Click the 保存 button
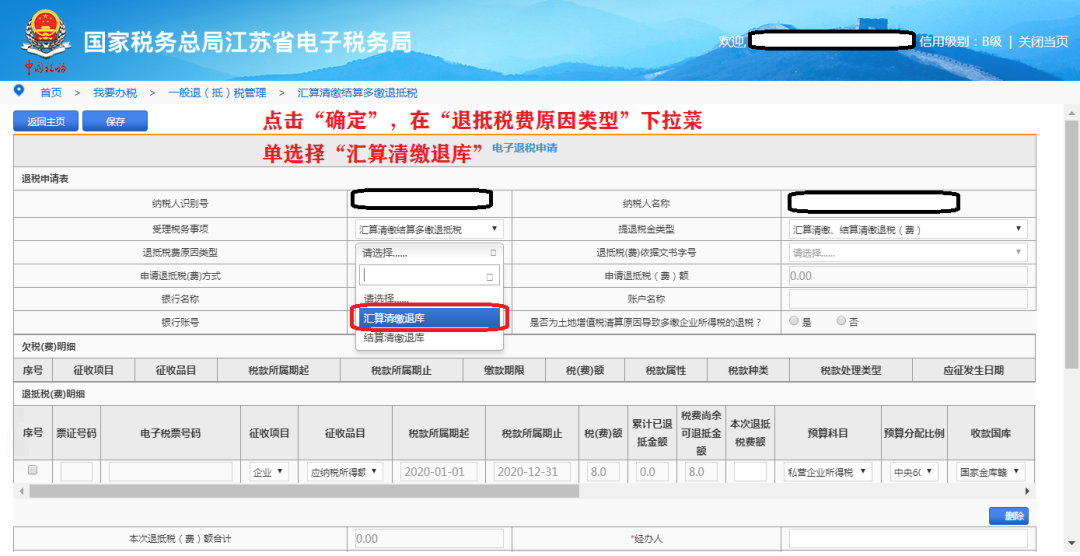Viewport: 1080px width, 556px height. [x=115, y=121]
